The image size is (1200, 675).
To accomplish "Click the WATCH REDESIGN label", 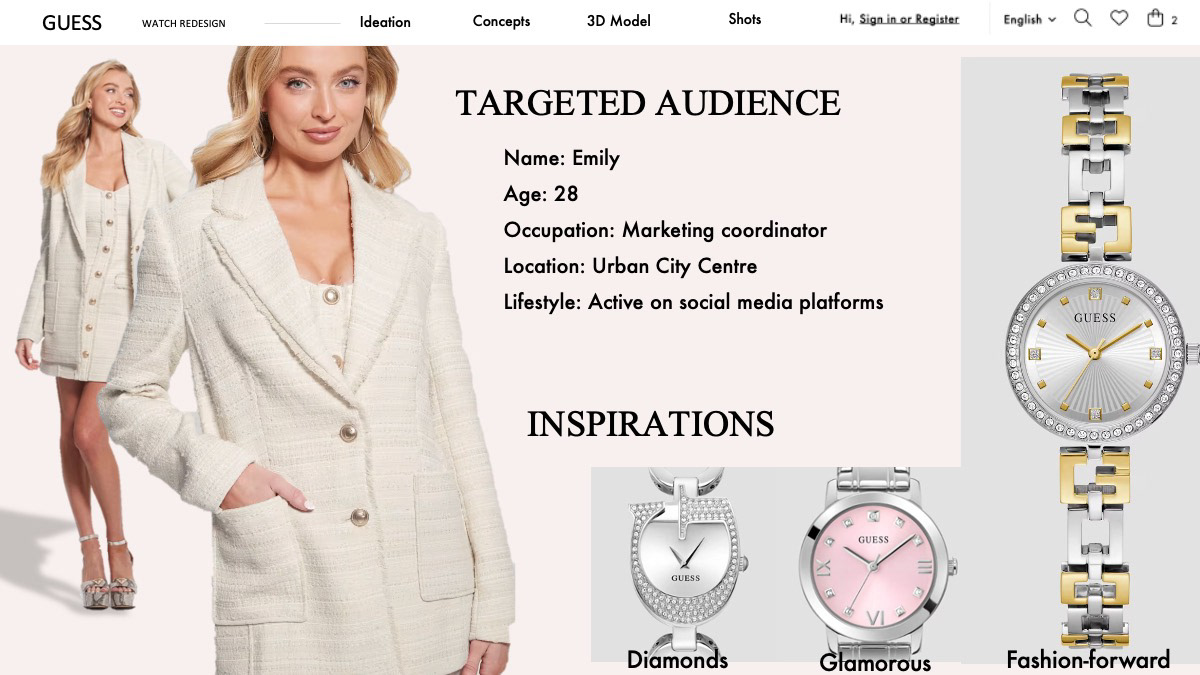I will 184,24.
